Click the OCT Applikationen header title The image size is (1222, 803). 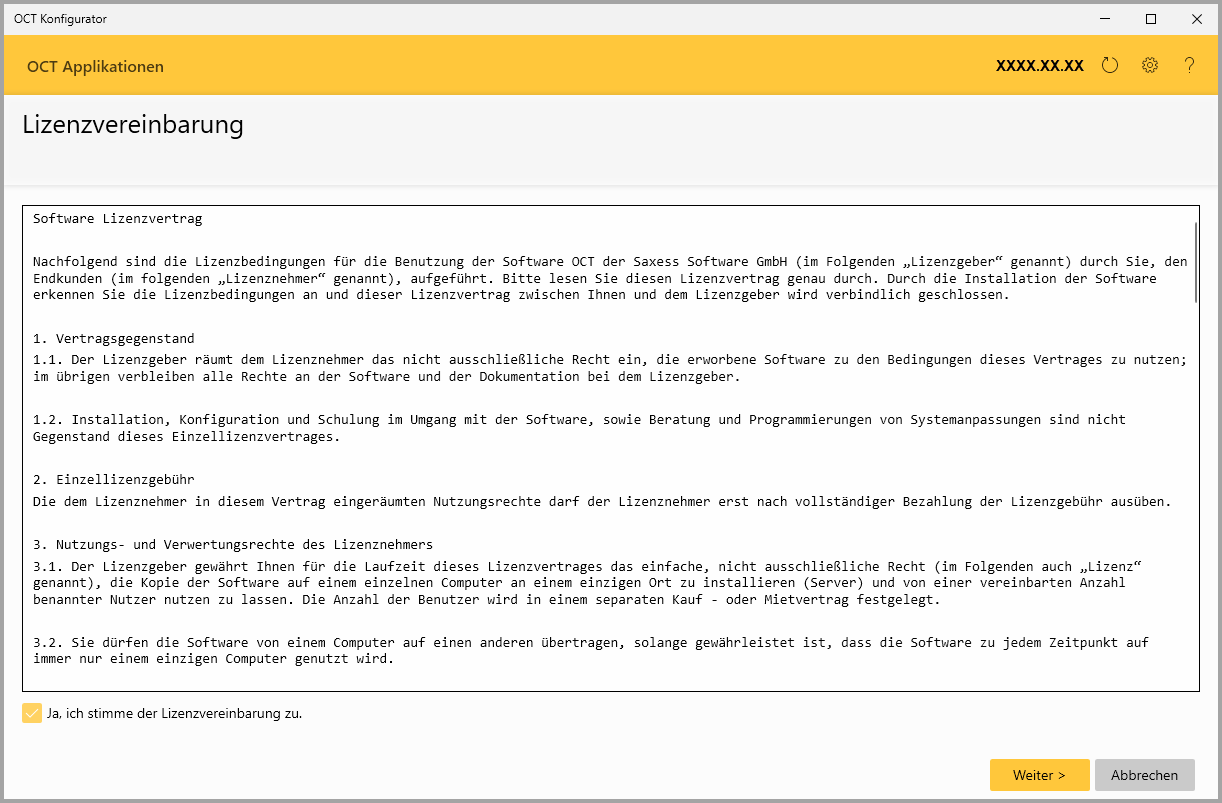(x=95, y=67)
